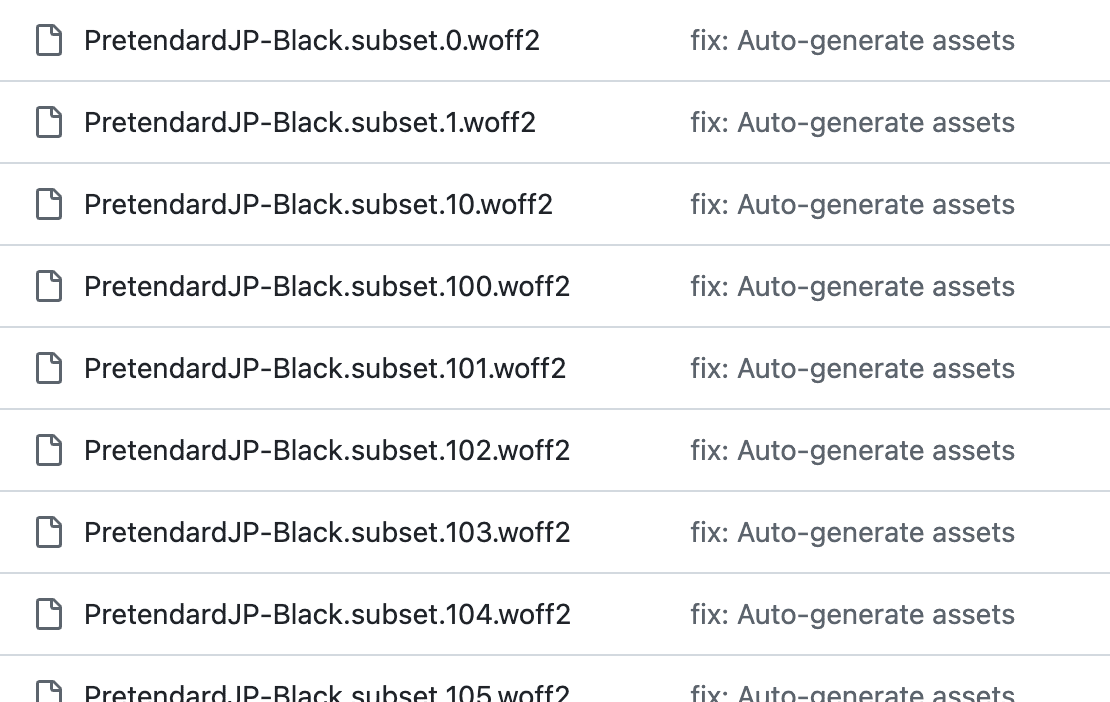The height and width of the screenshot is (702, 1110).
Task: View commit message for subset.100.woff2 row
Action: click(852, 287)
